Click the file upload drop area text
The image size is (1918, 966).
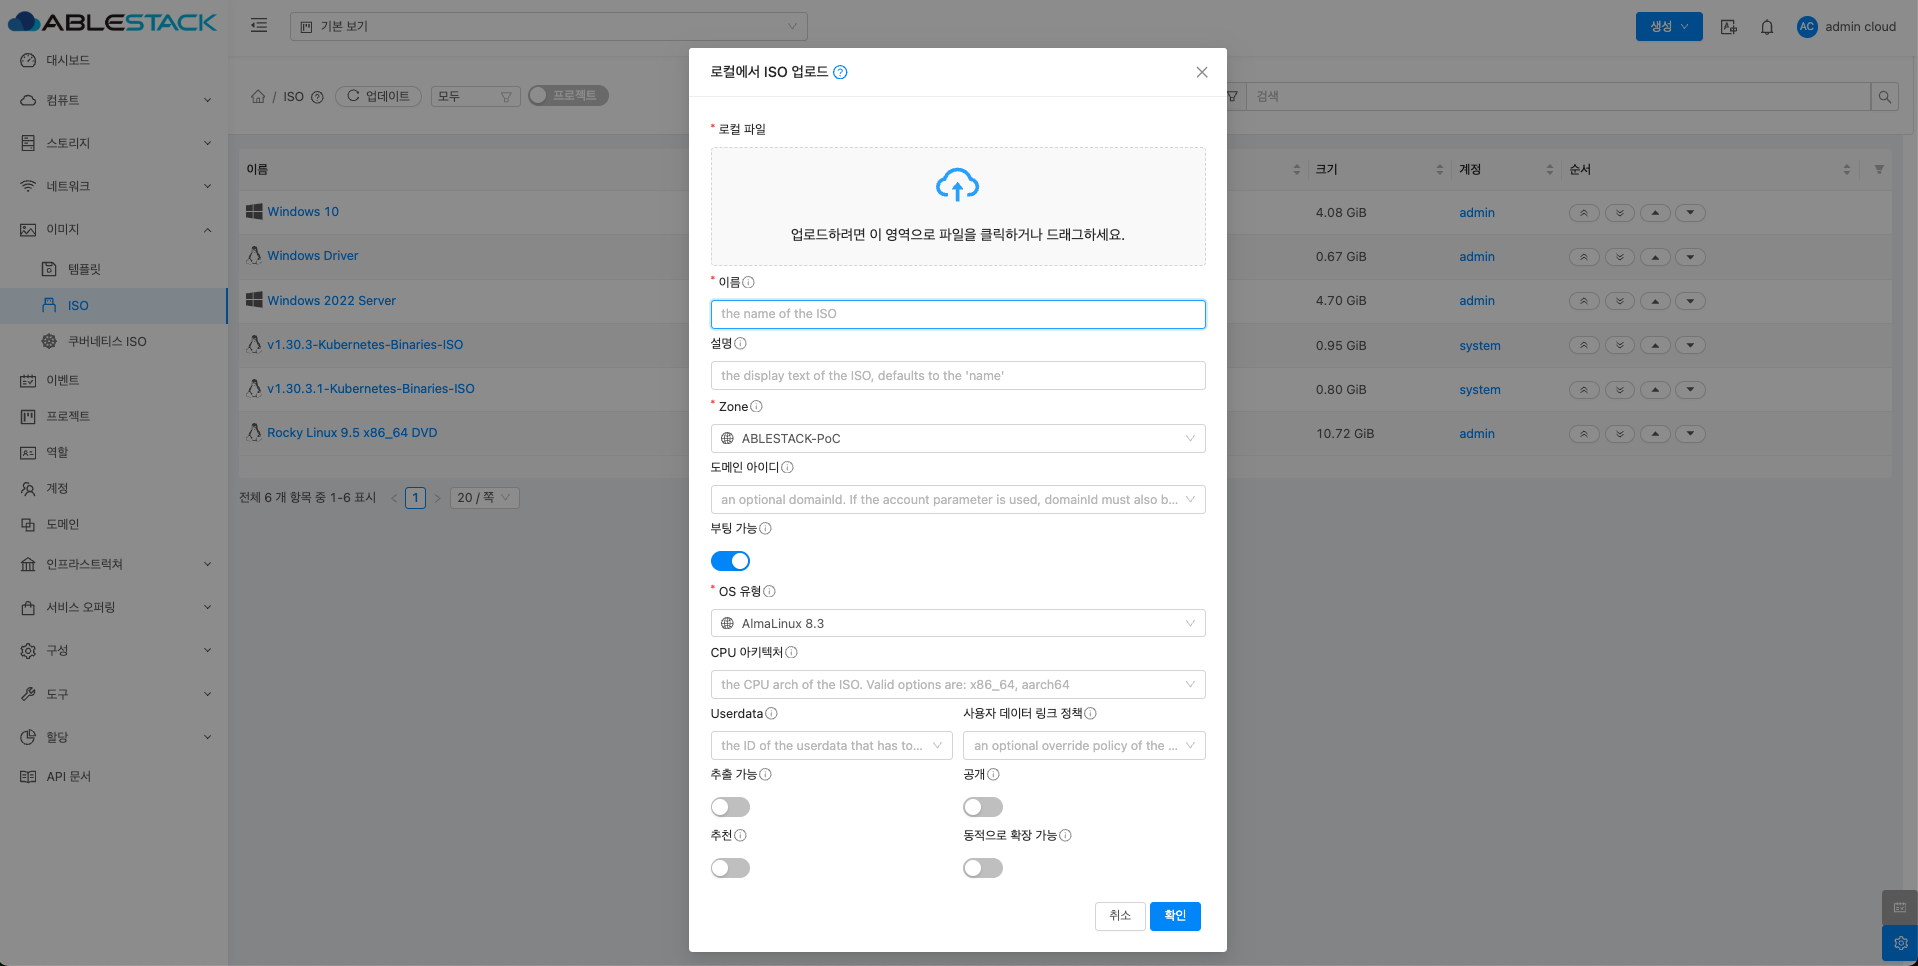pyautogui.click(x=958, y=235)
